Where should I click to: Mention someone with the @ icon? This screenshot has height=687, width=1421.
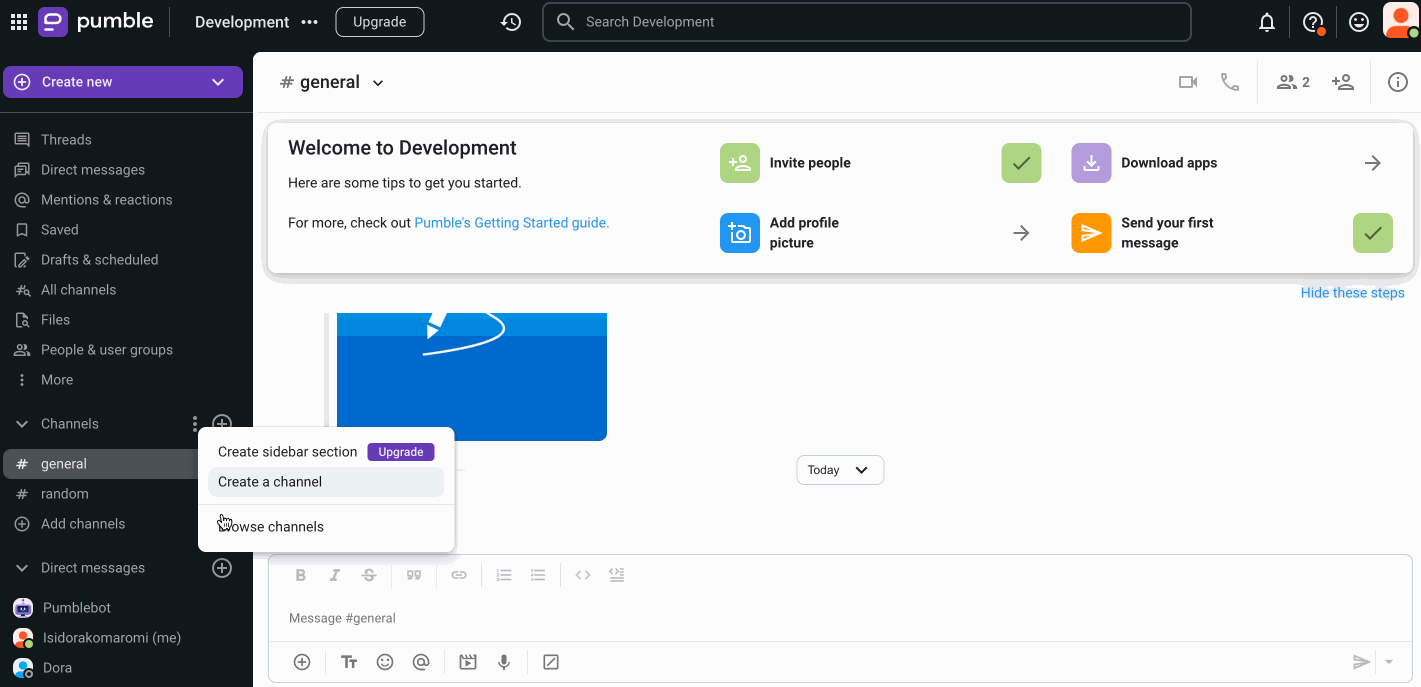421,662
